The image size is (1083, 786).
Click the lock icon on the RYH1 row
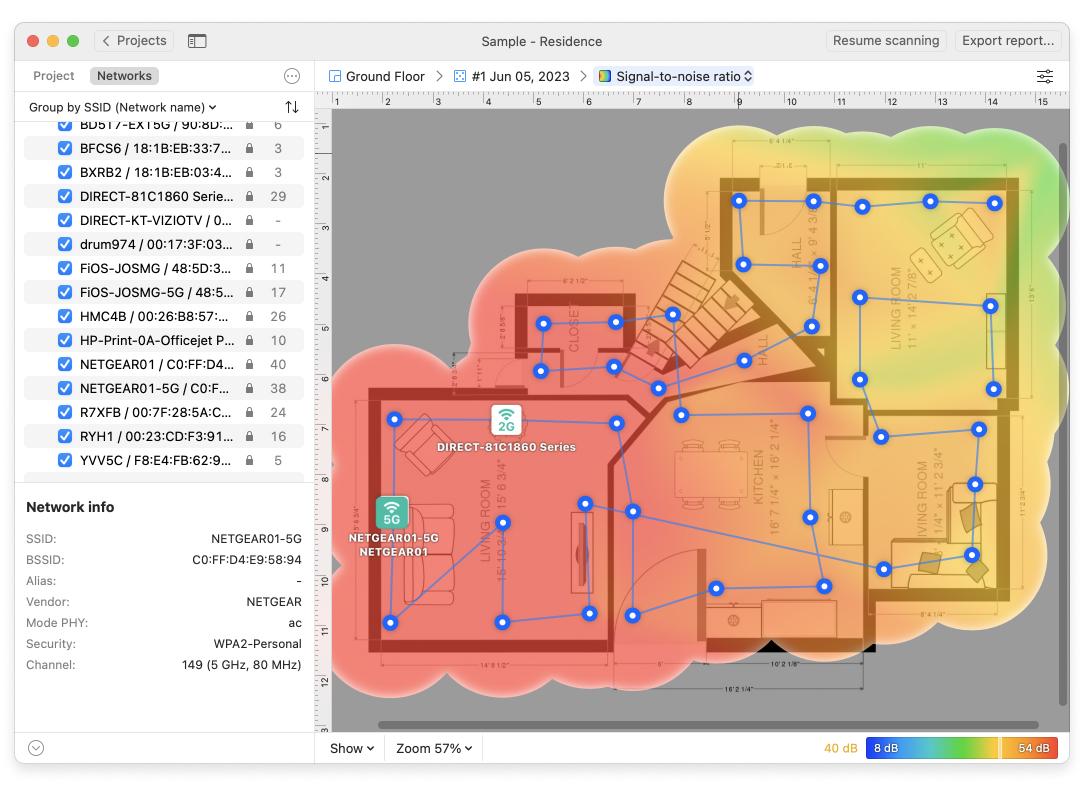click(x=249, y=437)
